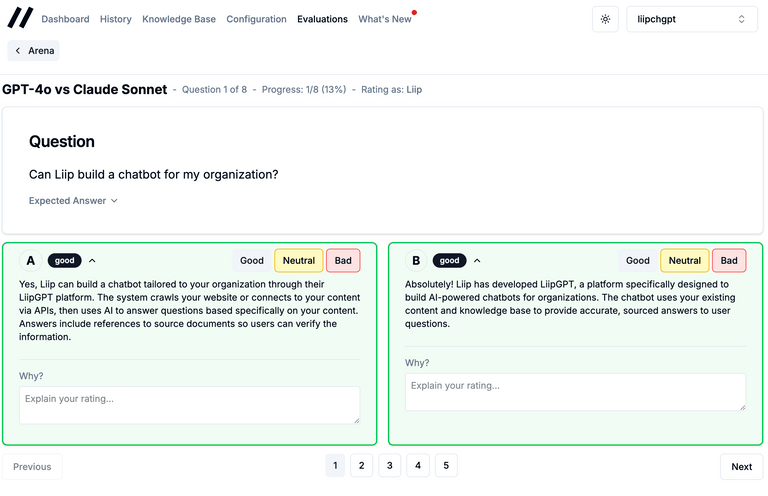Click the back arrow in Arena button

tap(18, 50)
